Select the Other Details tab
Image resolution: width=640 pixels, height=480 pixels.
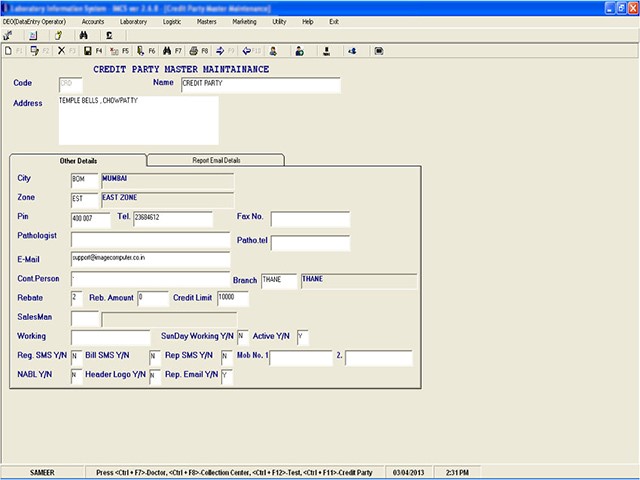78,160
